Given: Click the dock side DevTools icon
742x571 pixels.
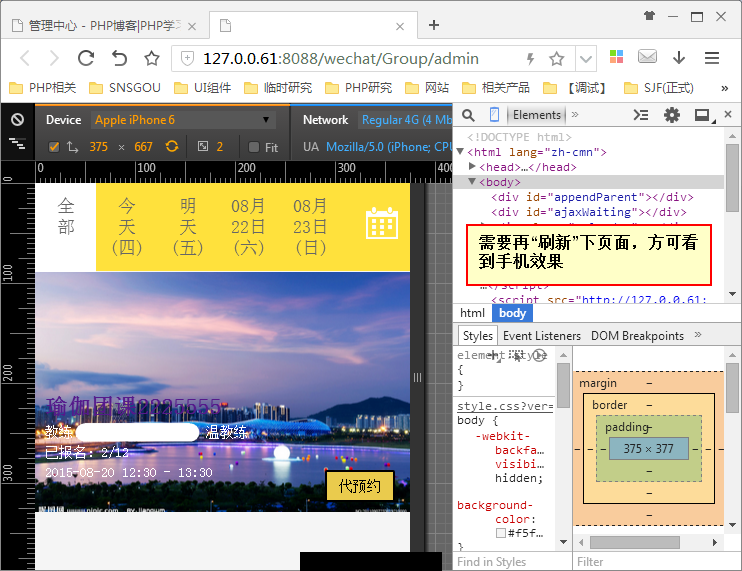Looking at the screenshot, I should pyautogui.click(x=704, y=115).
